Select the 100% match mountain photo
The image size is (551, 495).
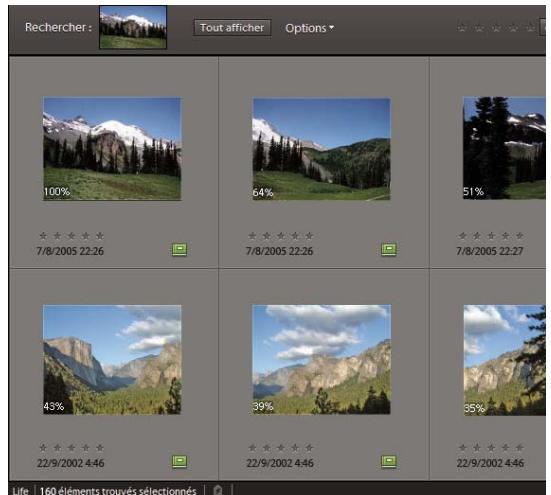click(x=112, y=149)
